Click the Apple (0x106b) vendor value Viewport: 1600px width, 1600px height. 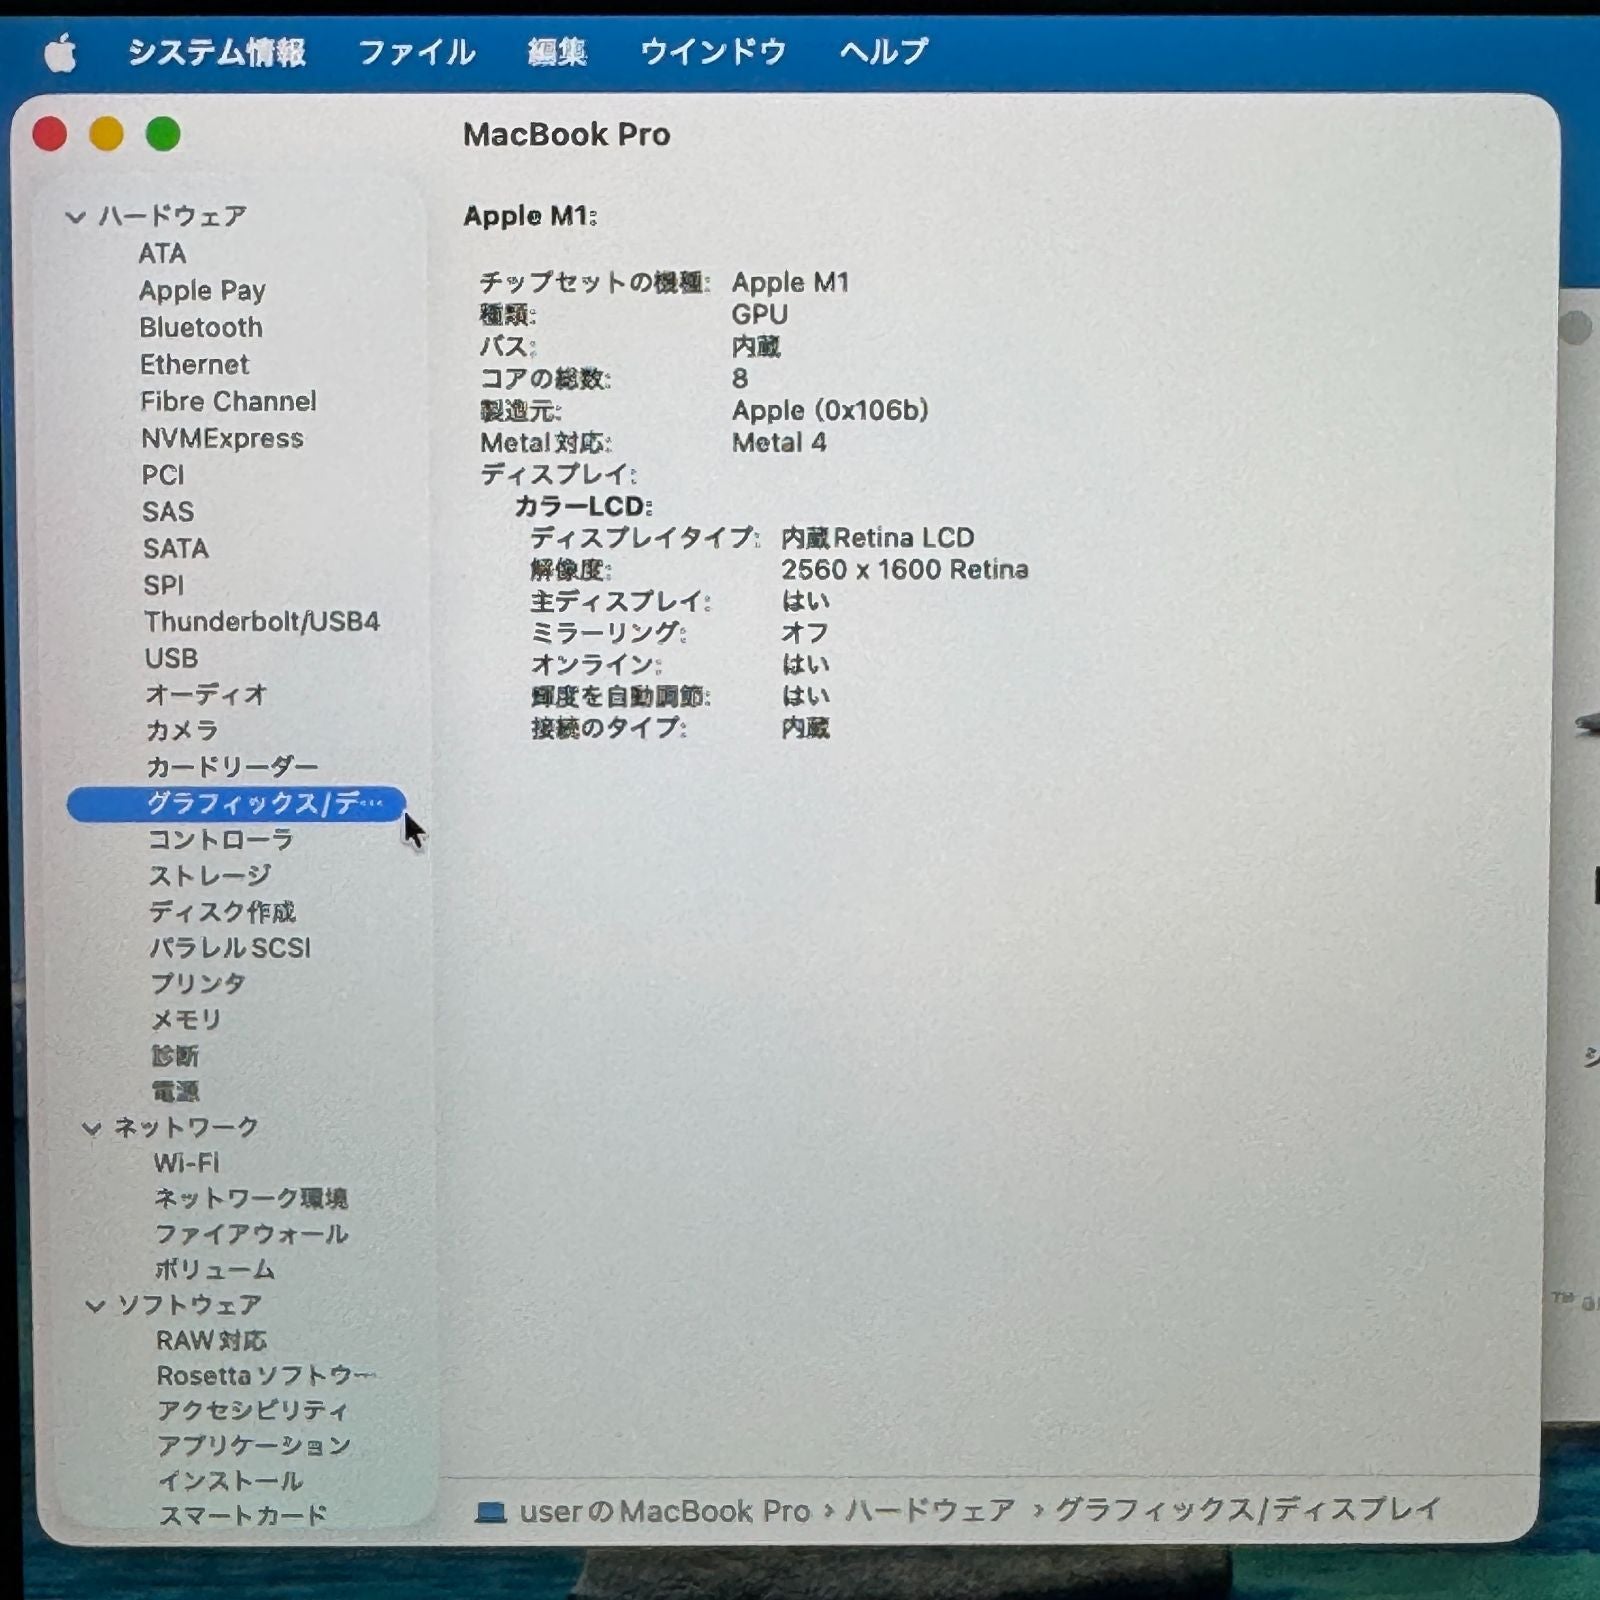[x=830, y=411]
